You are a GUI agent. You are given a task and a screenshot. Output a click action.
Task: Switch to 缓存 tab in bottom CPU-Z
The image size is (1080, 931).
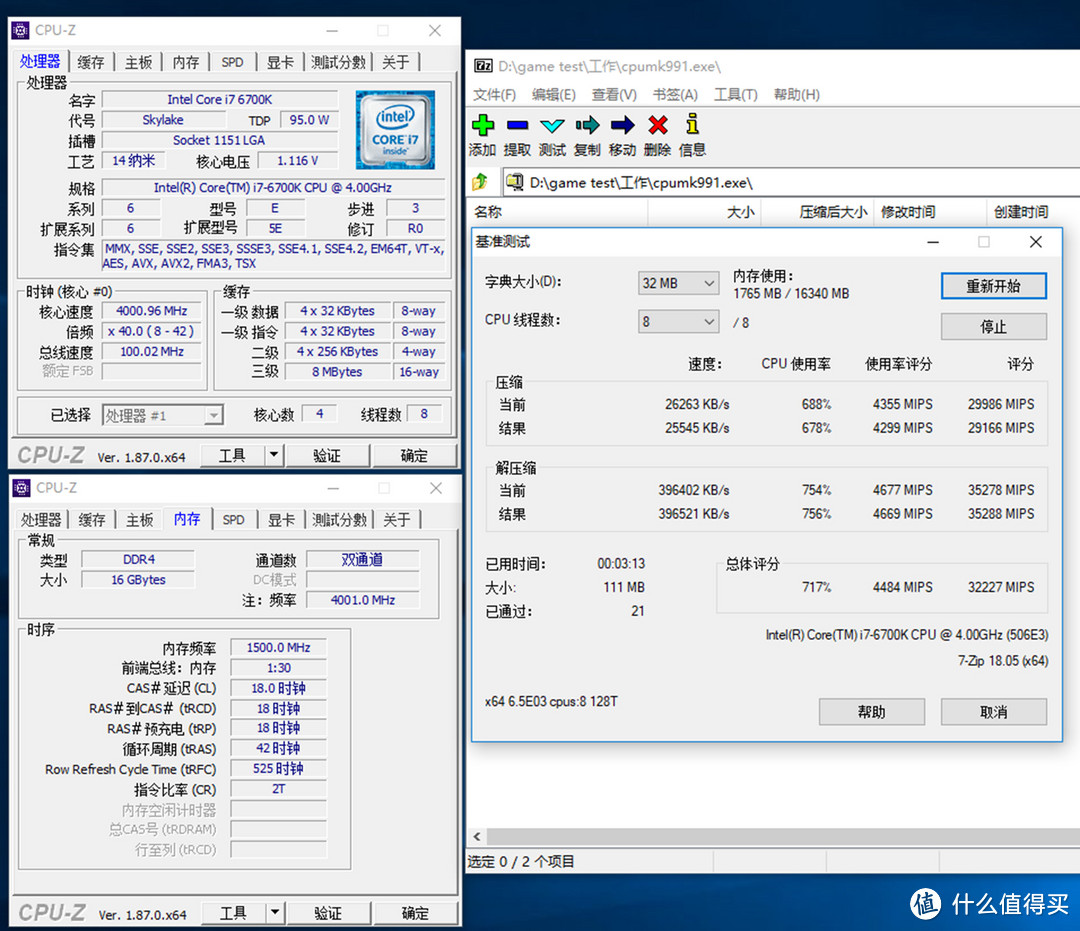tap(91, 519)
